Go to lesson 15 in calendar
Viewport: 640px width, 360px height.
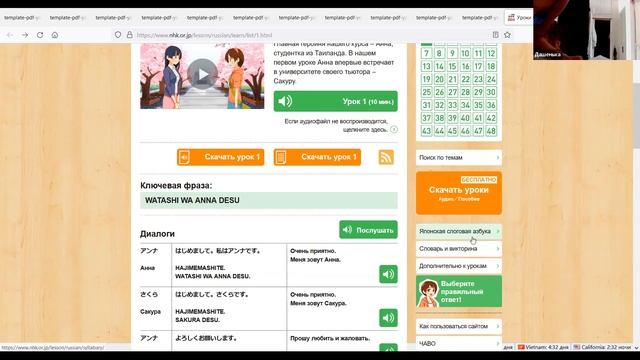(452, 66)
